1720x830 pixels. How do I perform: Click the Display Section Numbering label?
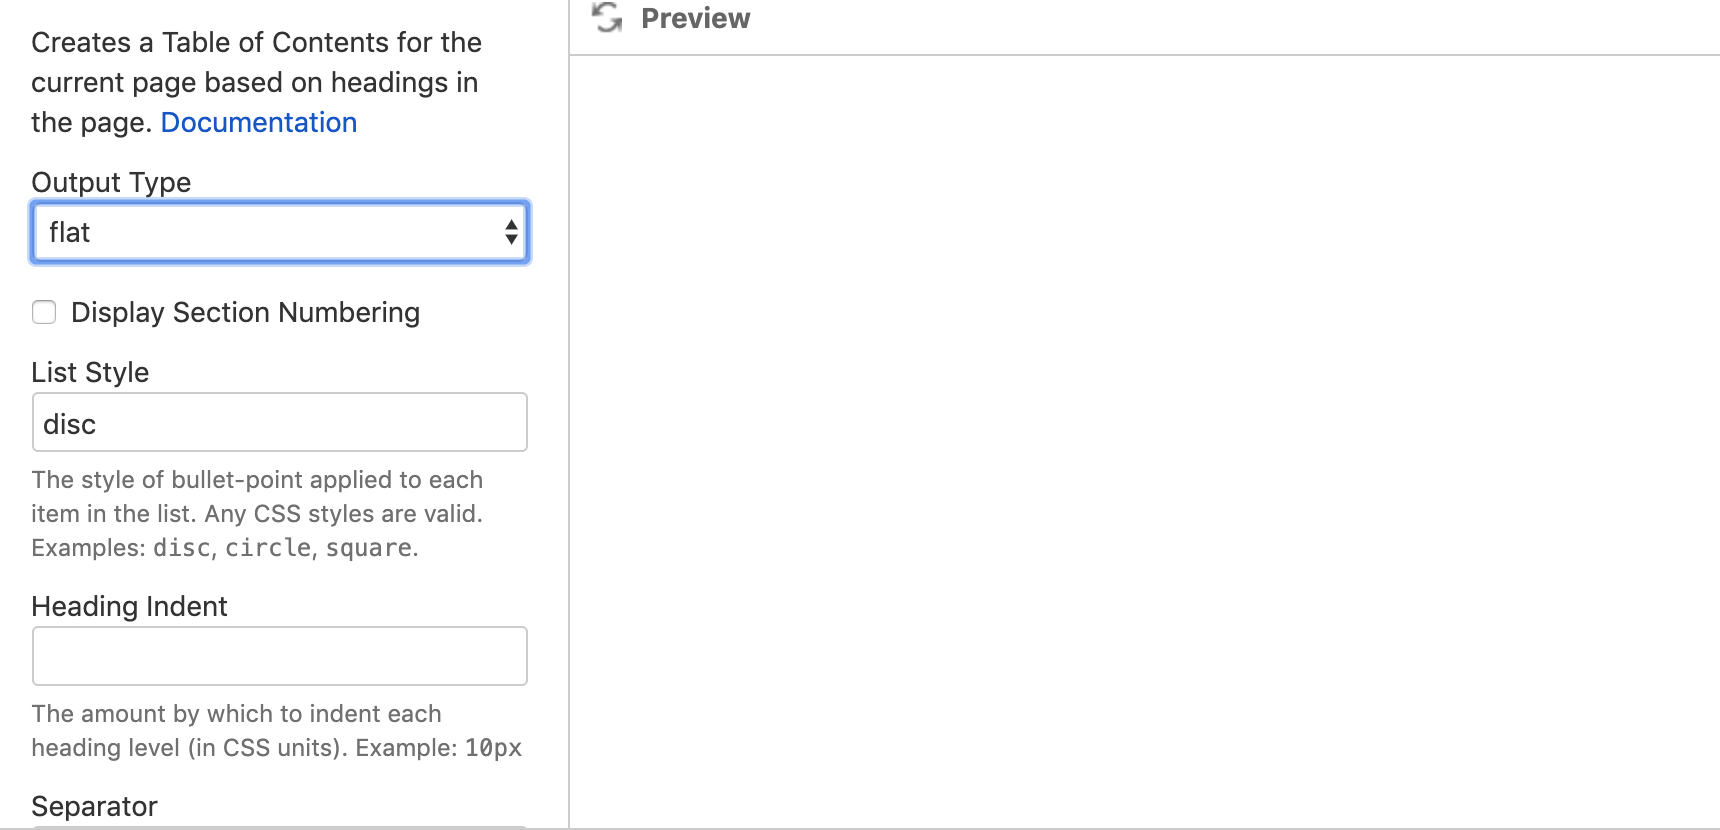click(x=246, y=312)
